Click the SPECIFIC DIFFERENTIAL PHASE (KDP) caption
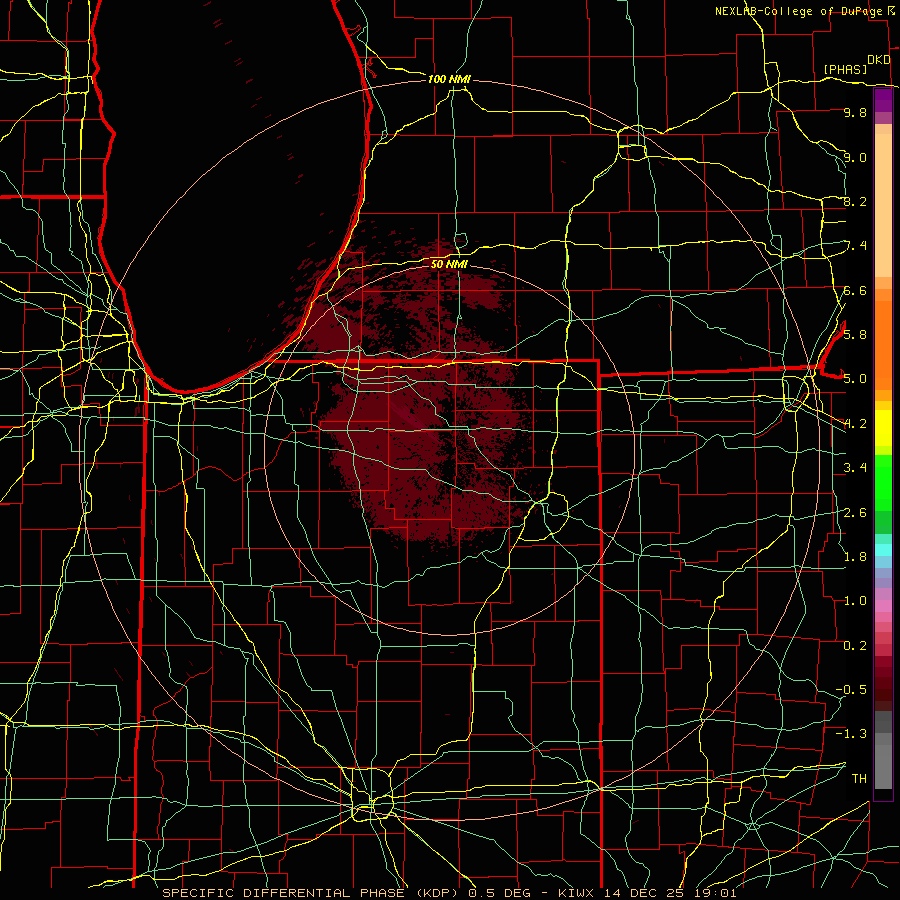This screenshot has height=900, width=900. 310,893
